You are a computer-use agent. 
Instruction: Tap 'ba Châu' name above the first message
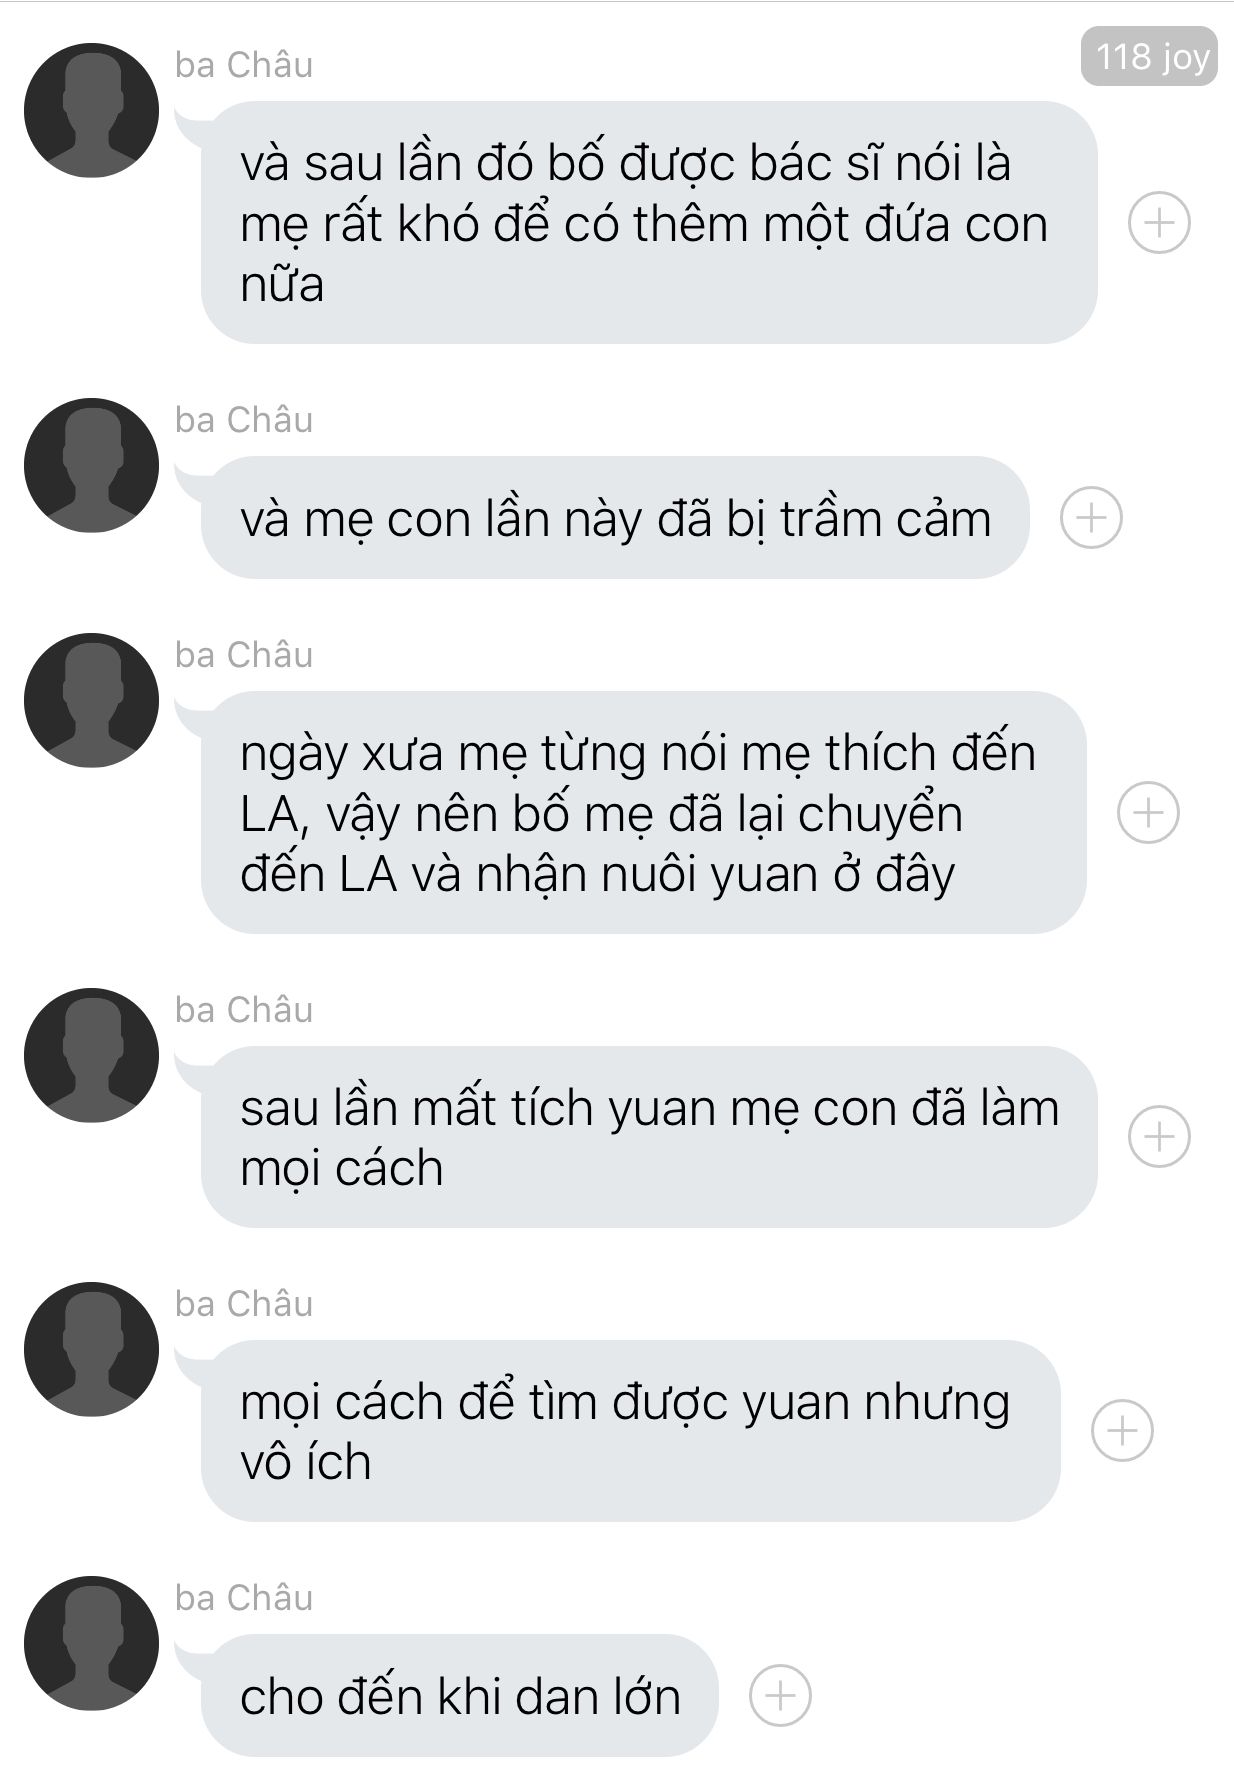pos(243,64)
